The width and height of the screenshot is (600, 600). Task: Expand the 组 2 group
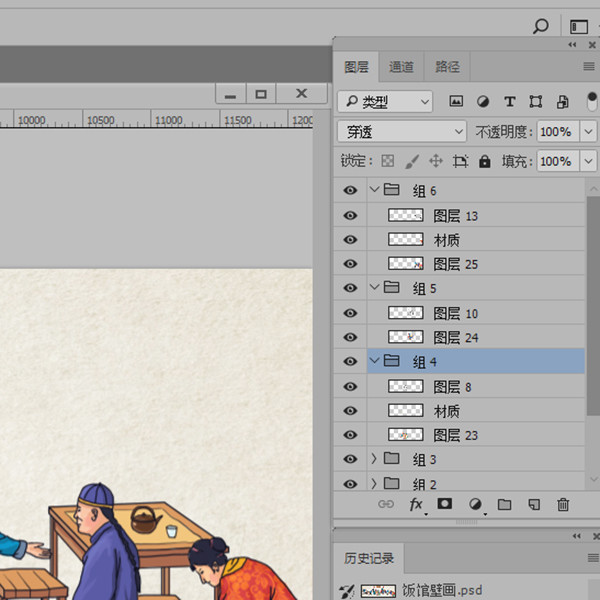pos(374,483)
